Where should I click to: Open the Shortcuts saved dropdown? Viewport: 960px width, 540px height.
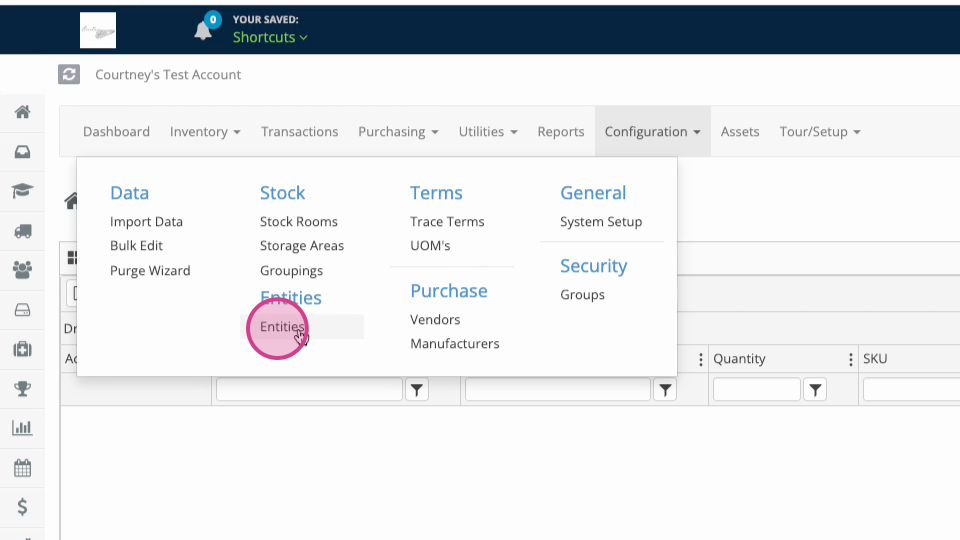[x=270, y=37]
